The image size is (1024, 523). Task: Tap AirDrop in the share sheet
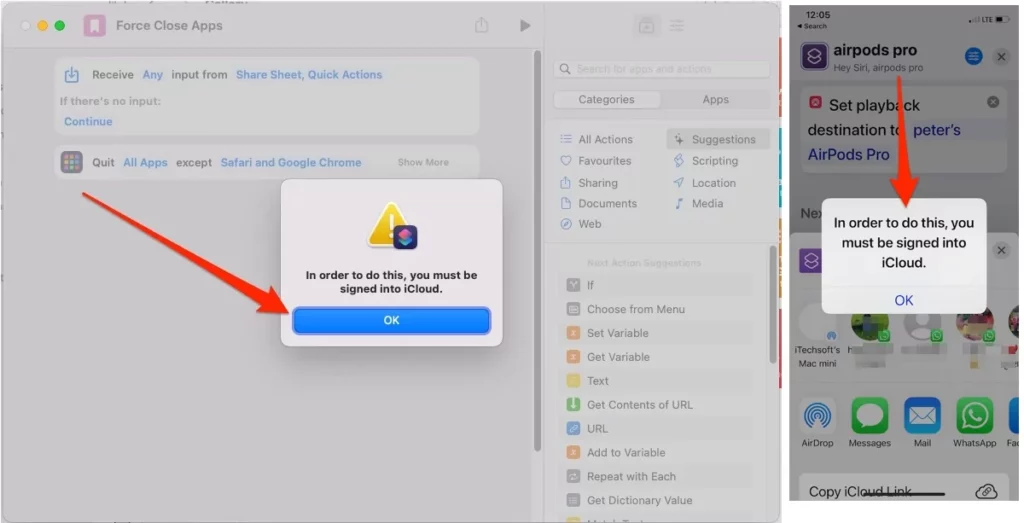(x=818, y=422)
